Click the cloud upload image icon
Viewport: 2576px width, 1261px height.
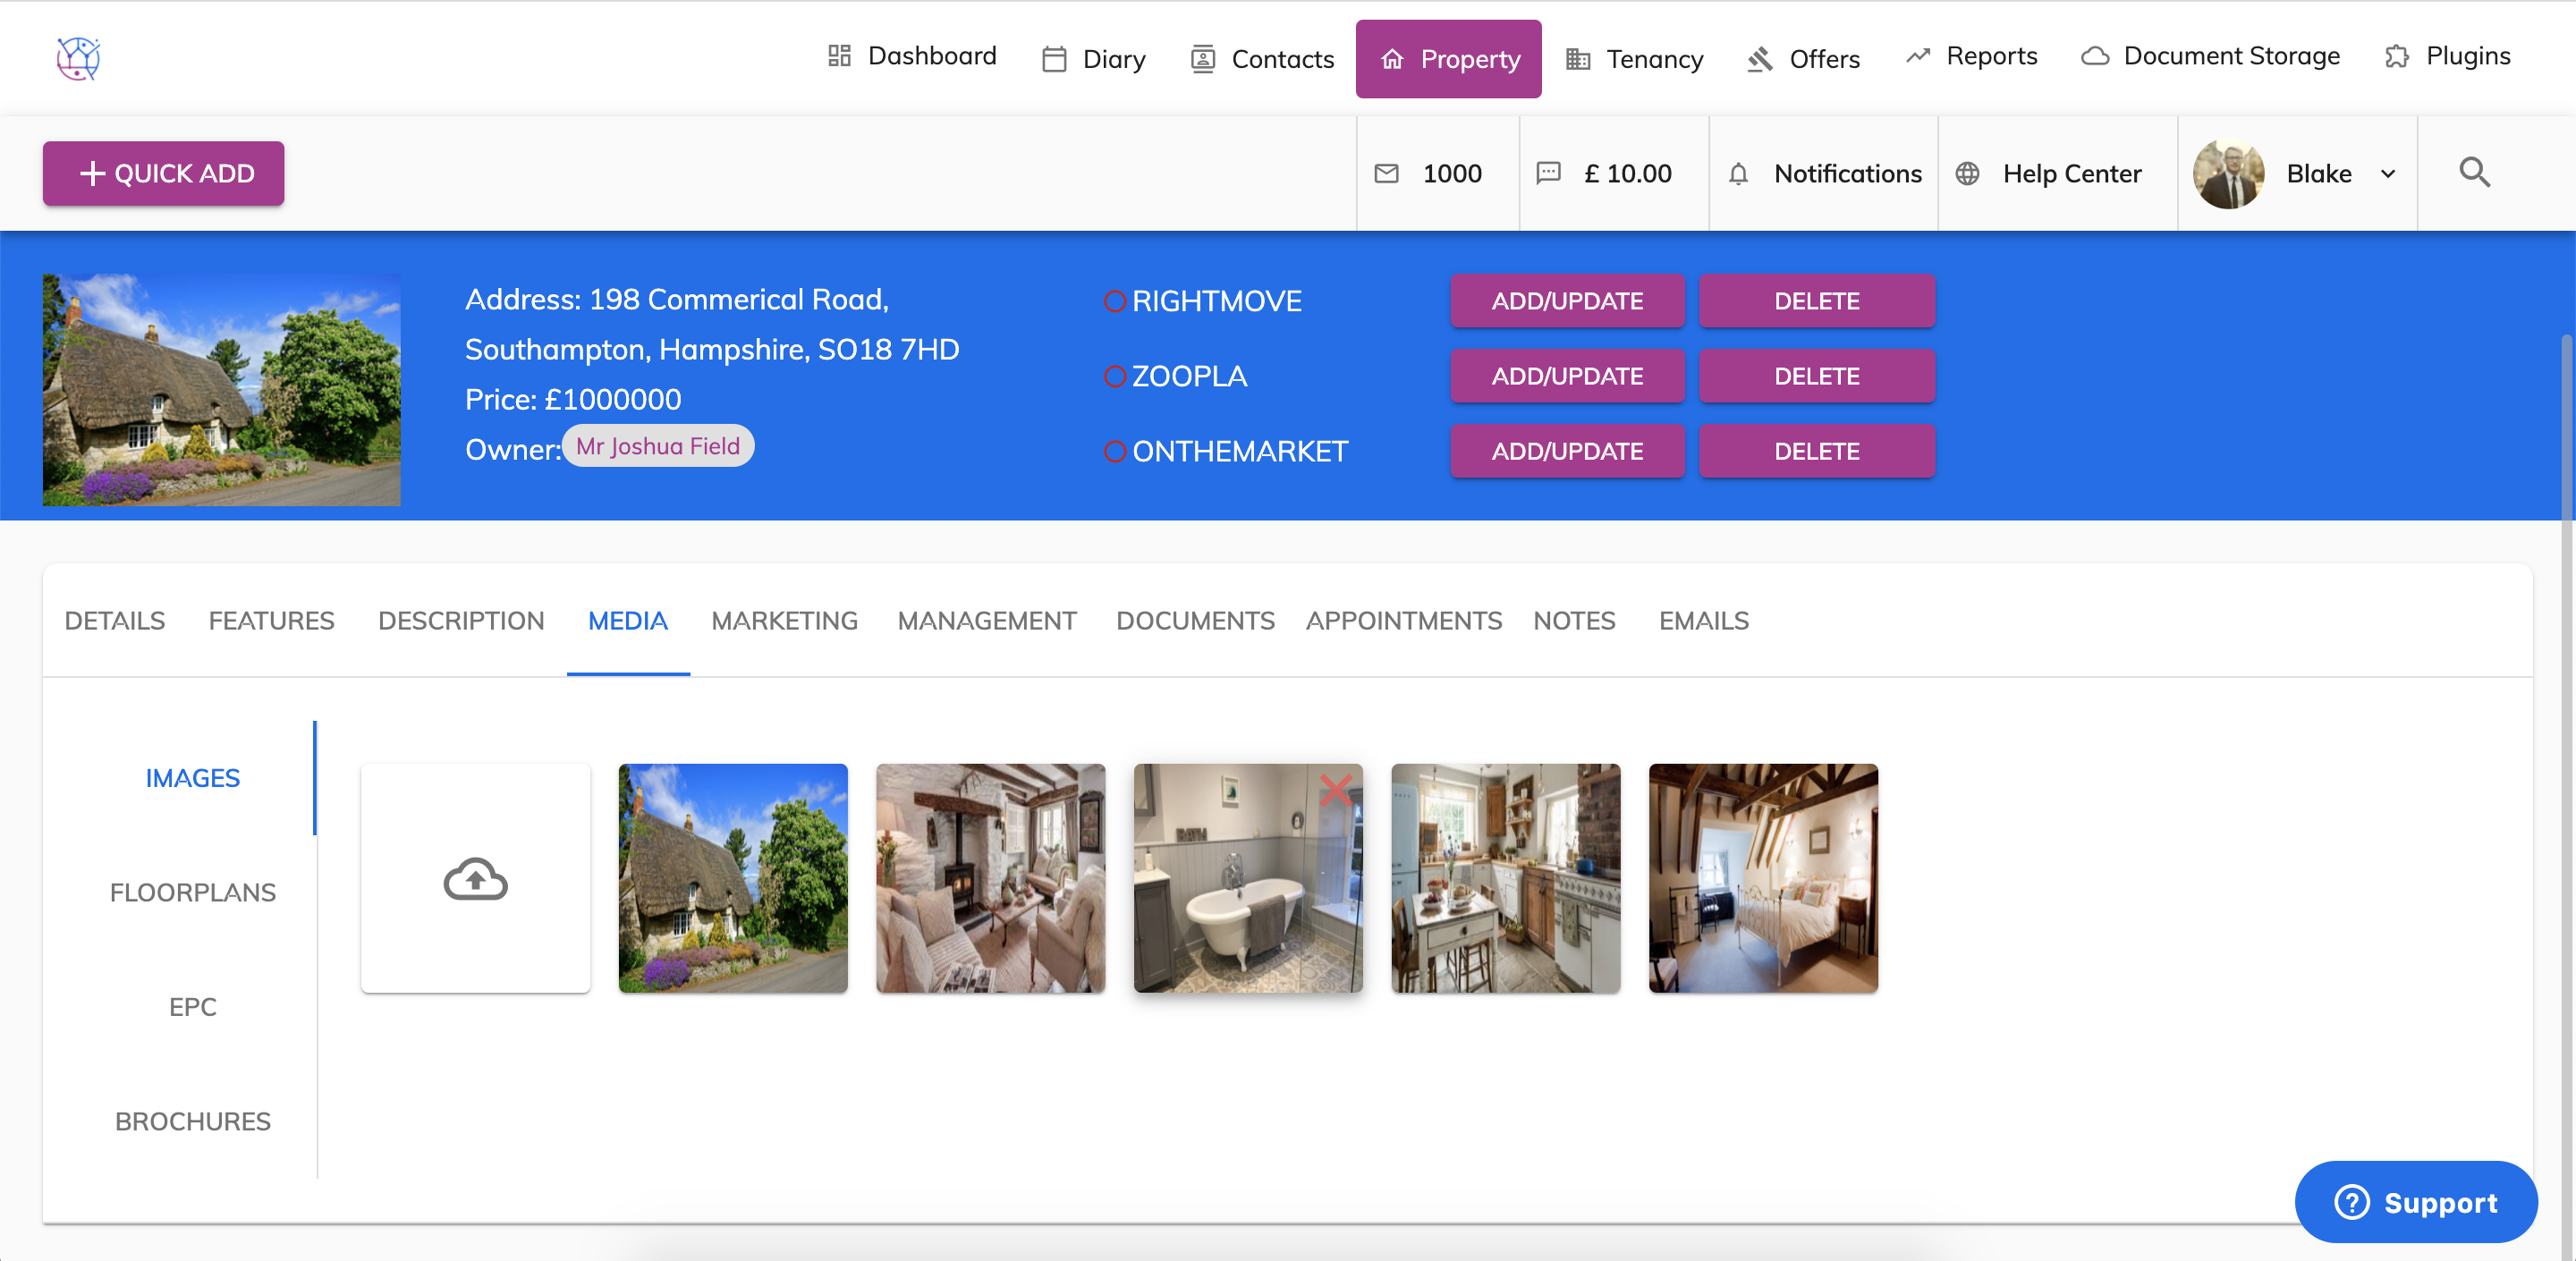pos(475,879)
